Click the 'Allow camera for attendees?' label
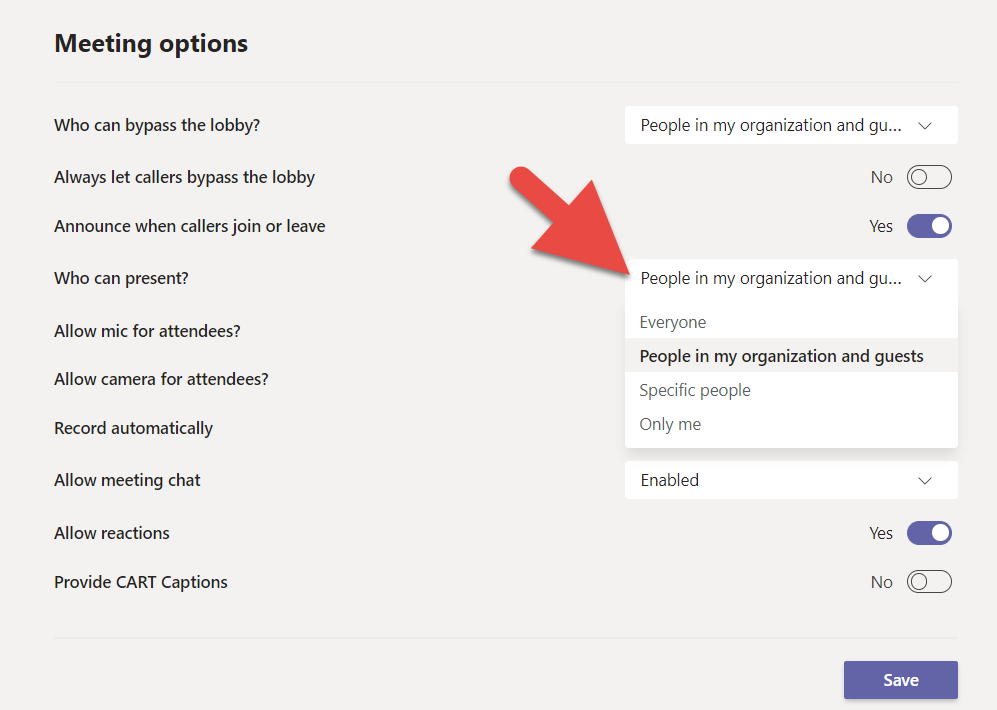Image resolution: width=997 pixels, height=710 pixels. [161, 379]
